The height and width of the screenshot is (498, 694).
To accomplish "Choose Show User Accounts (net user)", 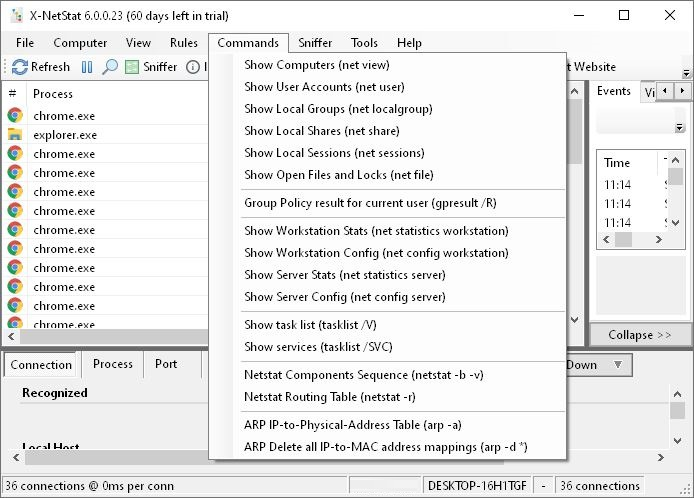I will click(387, 87).
